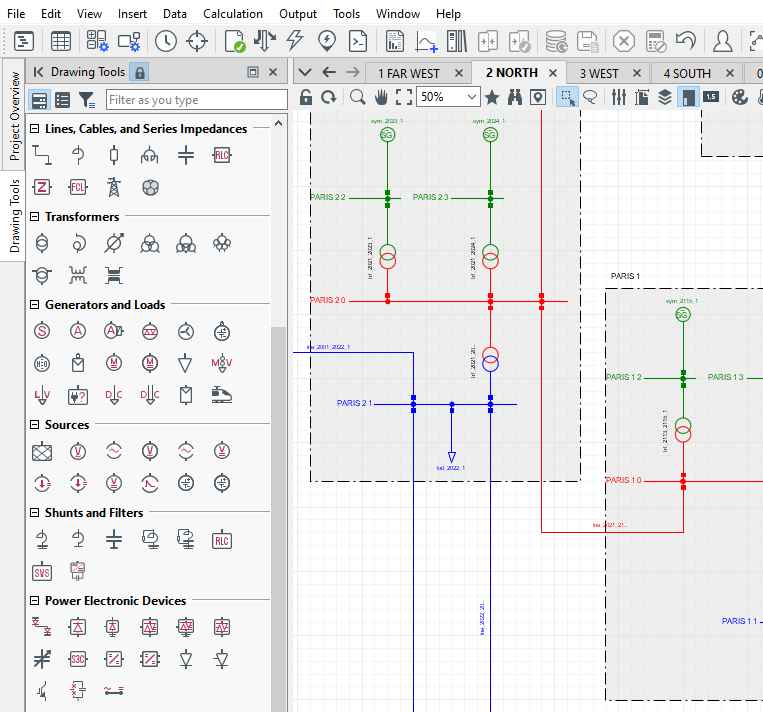Viewport: 763px width, 712px height.
Task: Pick the synchronous machine (S) symbol
Action: [42, 332]
